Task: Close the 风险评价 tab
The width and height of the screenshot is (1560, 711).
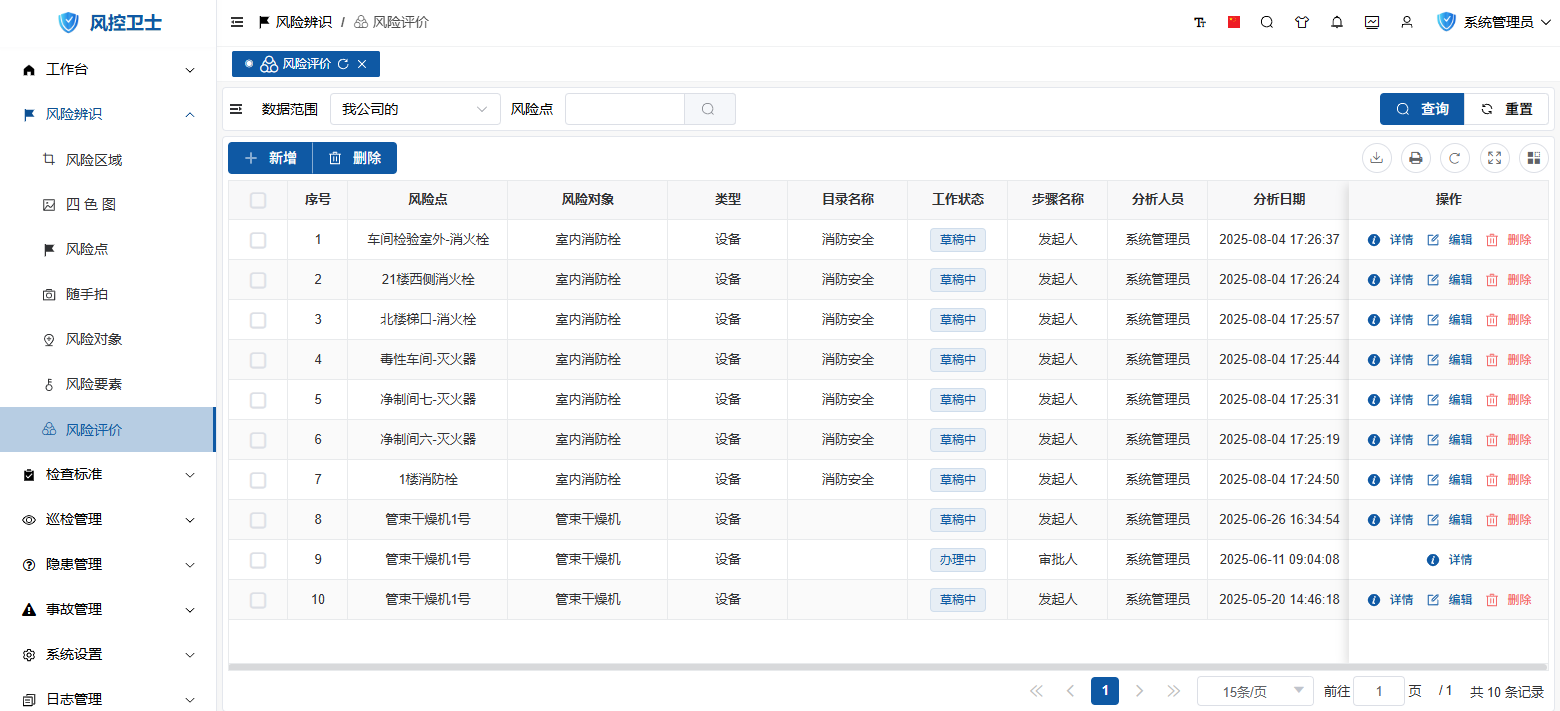Action: tap(362, 64)
